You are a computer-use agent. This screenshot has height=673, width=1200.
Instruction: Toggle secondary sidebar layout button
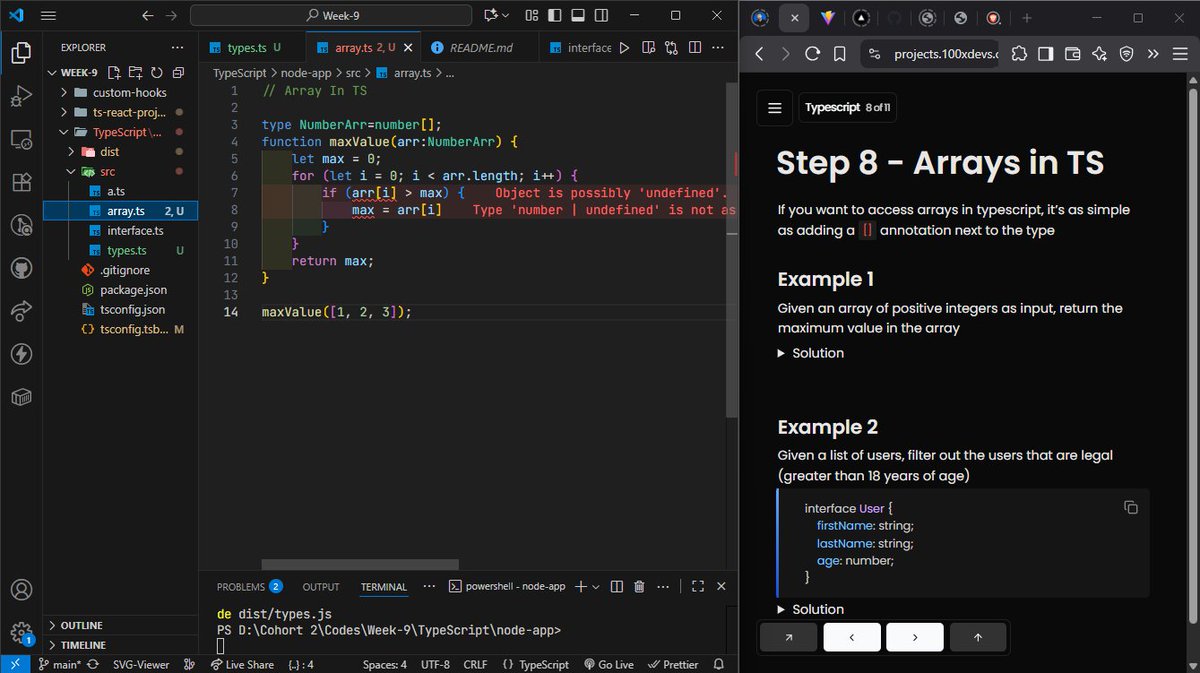coord(602,16)
